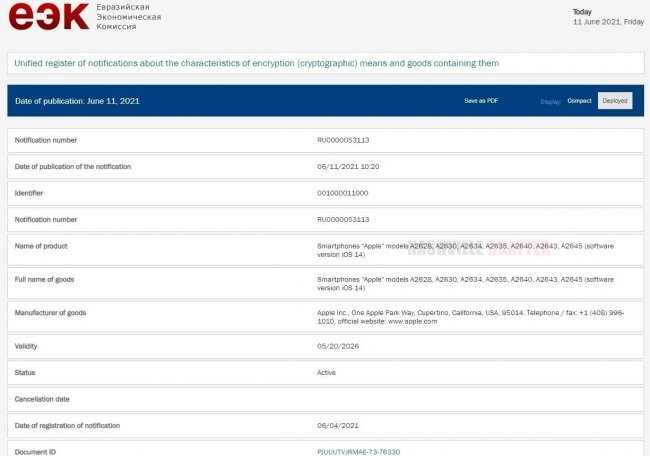Viewport: 650px width, 456px height.
Task: Switch display to Deployed view
Action: (x=614, y=101)
